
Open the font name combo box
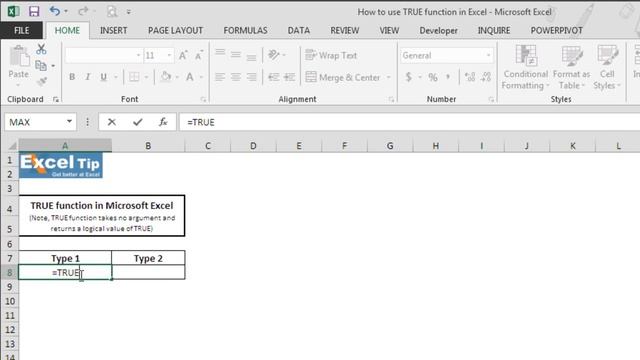coord(103,55)
